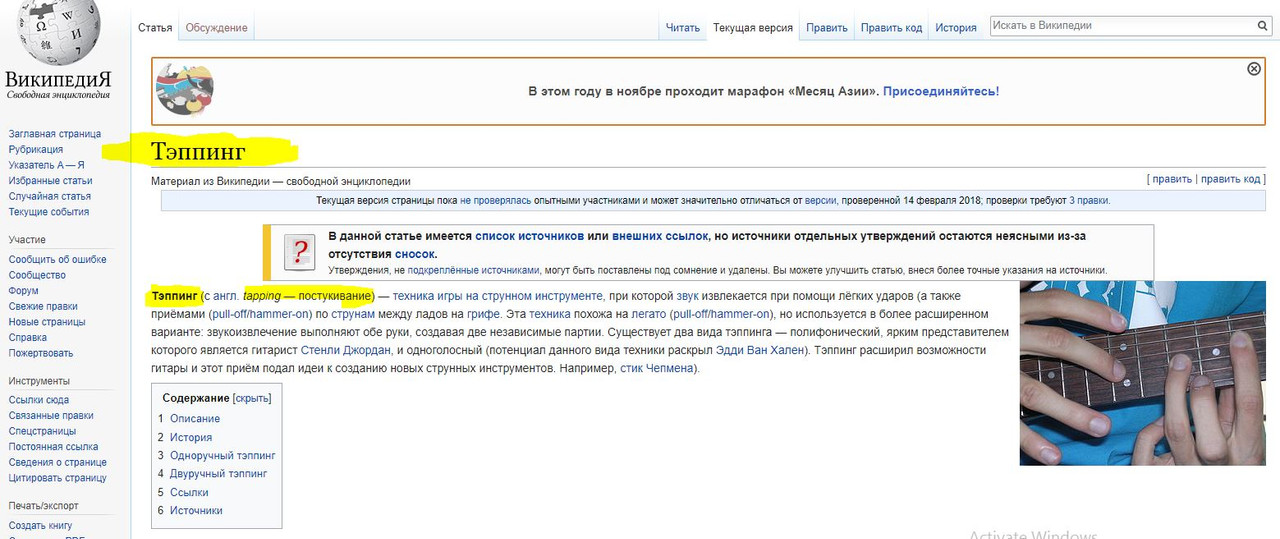Click техника игры на струнном инструменте link
This screenshot has height=539, width=1280.
(x=498, y=297)
